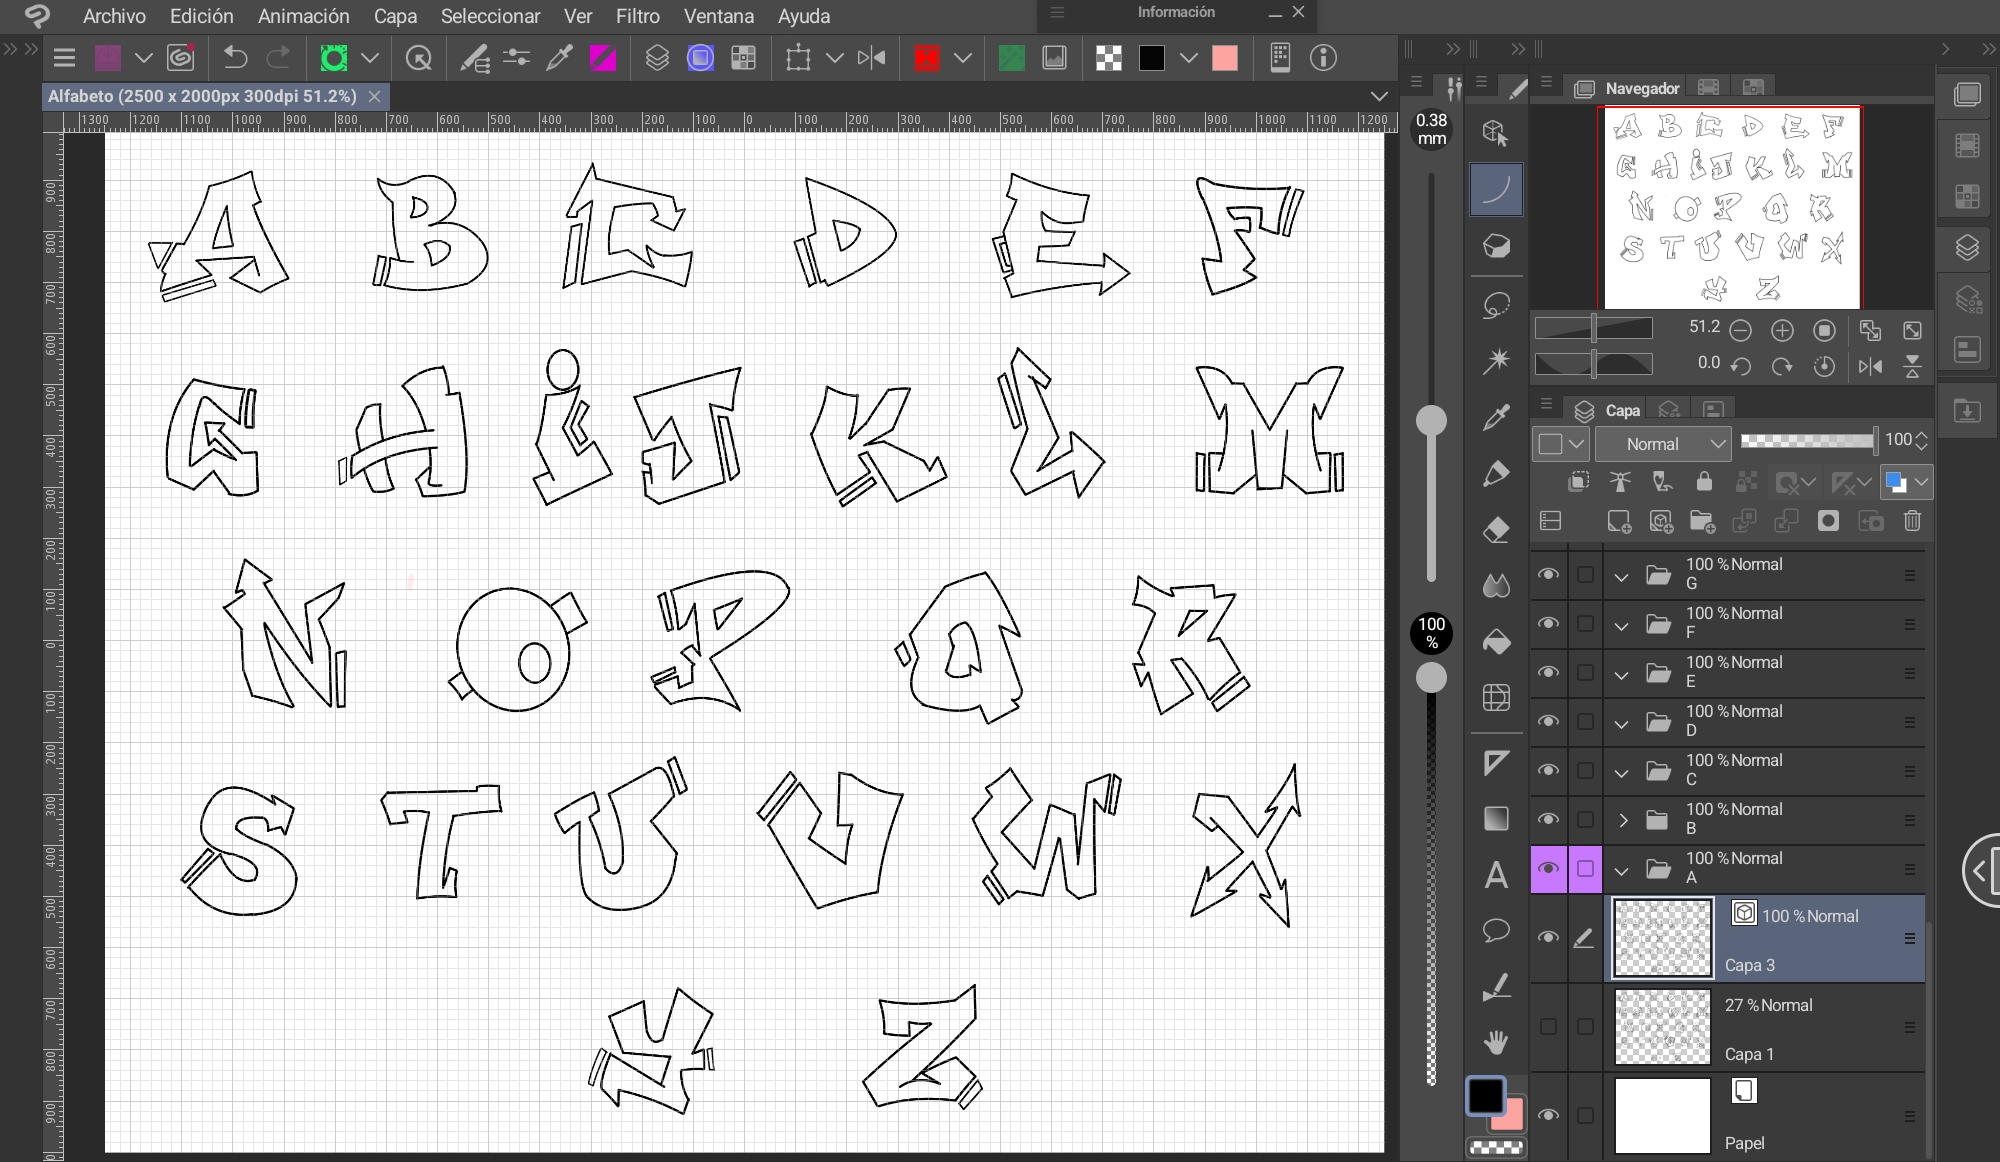Select the Fill bucket tool
The height and width of the screenshot is (1162, 2000).
point(1496,641)
